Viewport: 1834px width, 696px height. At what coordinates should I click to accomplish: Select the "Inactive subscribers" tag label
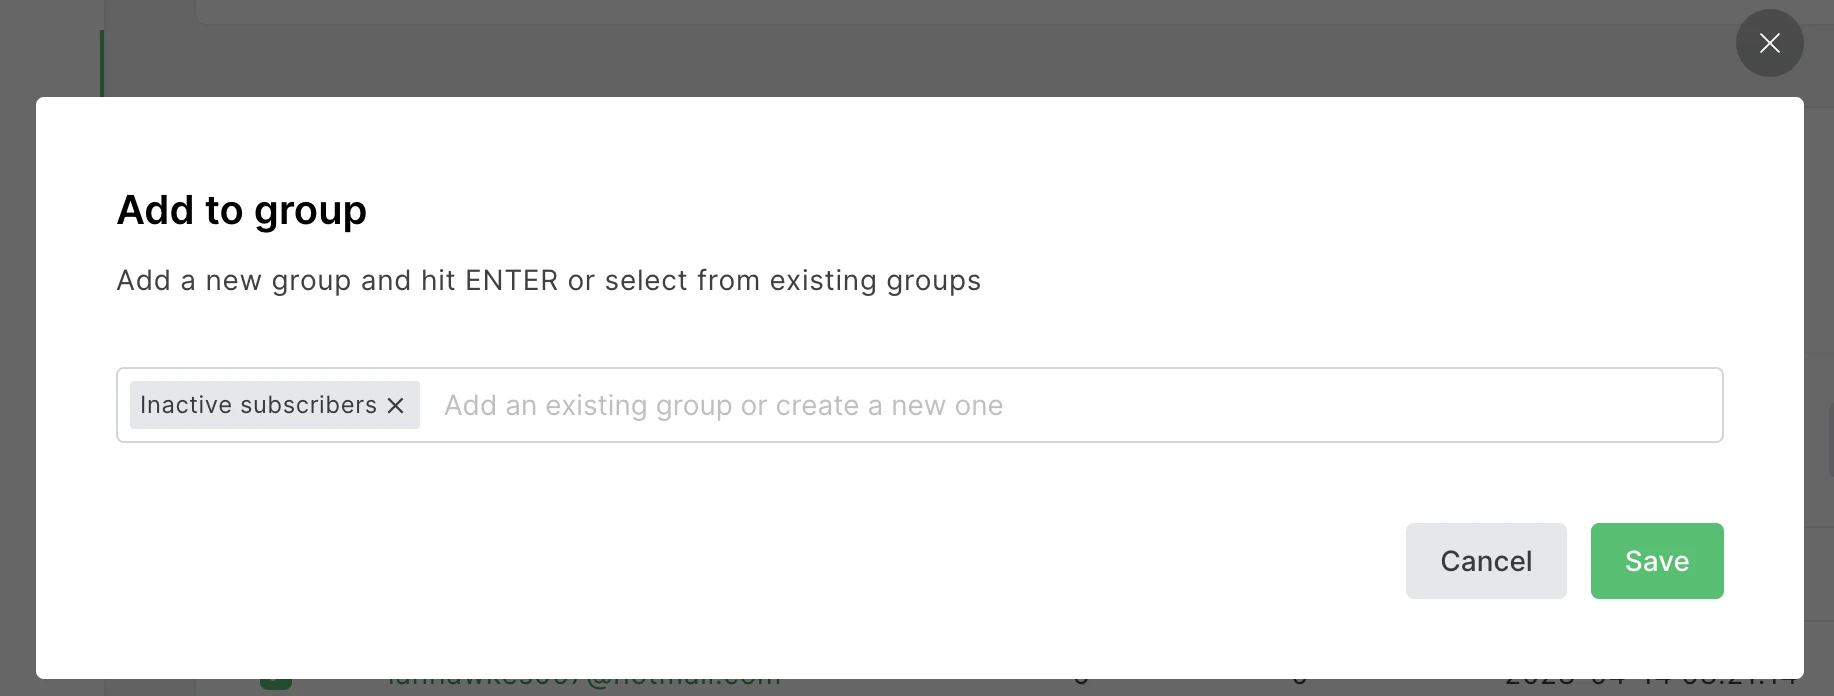[x=258, y=405]
